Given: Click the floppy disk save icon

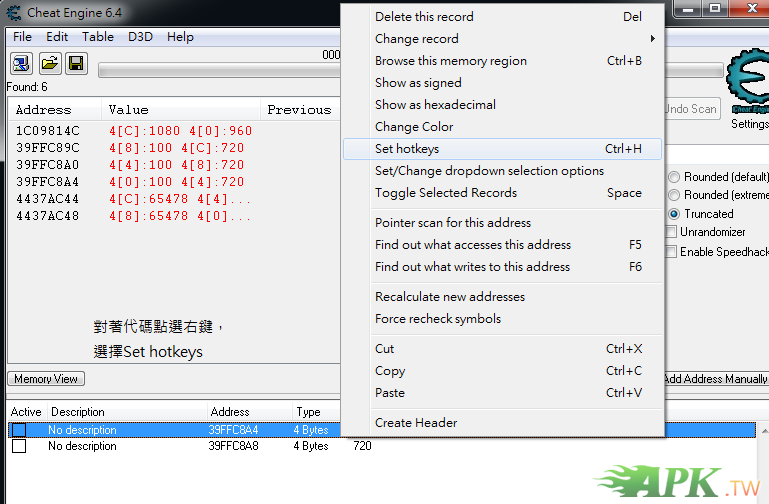Looking at the screenshot, I should (x=76, y=64).
